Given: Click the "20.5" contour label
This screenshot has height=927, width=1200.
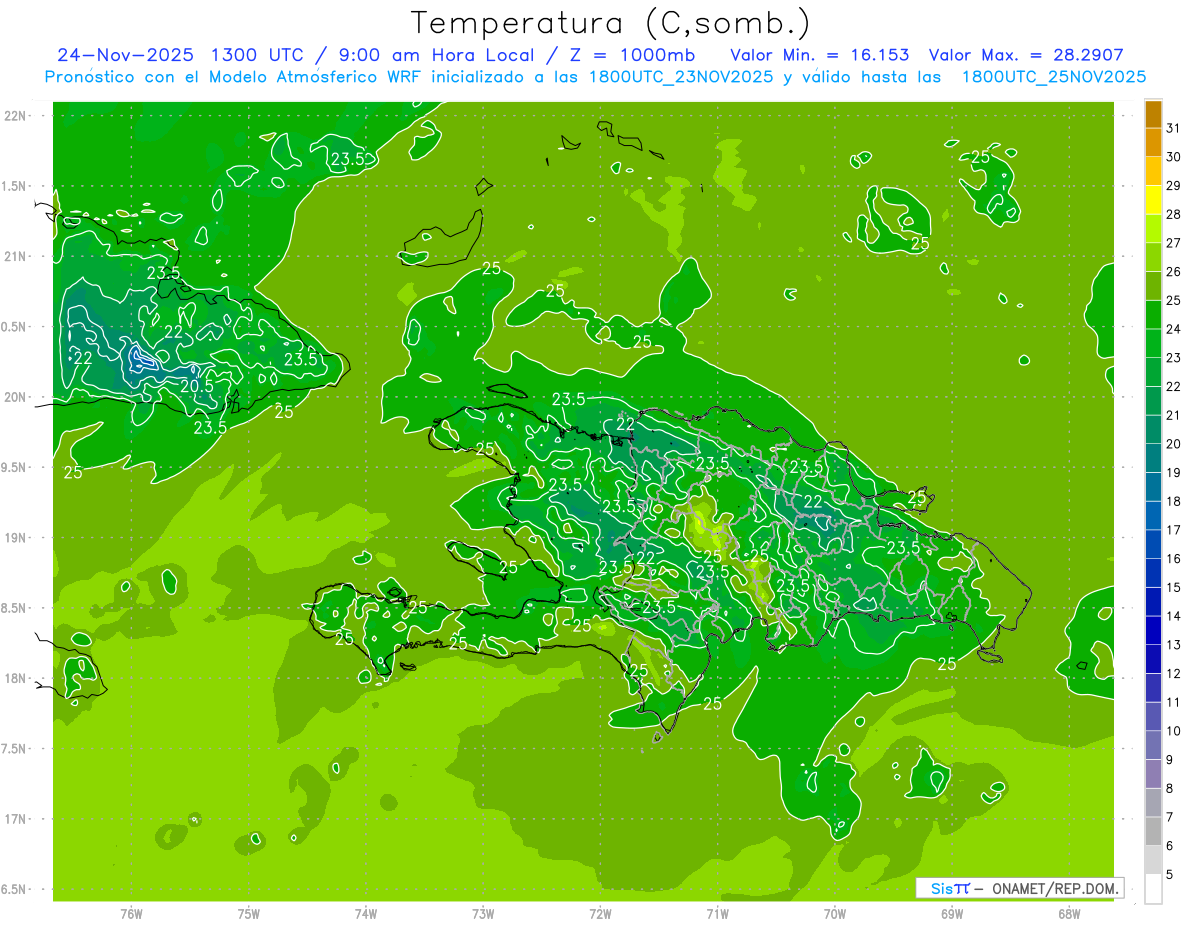Looking at the screenshot, I should coord(197,386).
